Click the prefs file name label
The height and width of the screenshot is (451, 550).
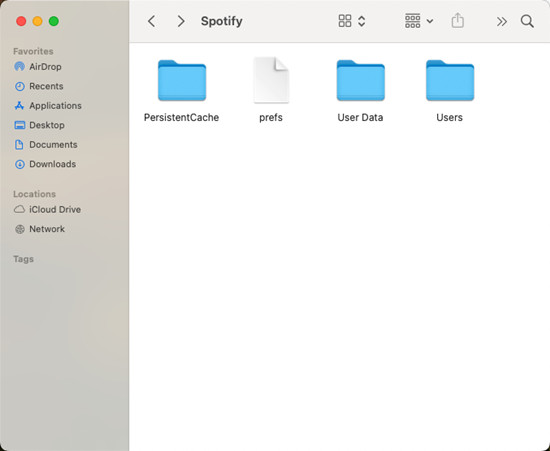271,117
